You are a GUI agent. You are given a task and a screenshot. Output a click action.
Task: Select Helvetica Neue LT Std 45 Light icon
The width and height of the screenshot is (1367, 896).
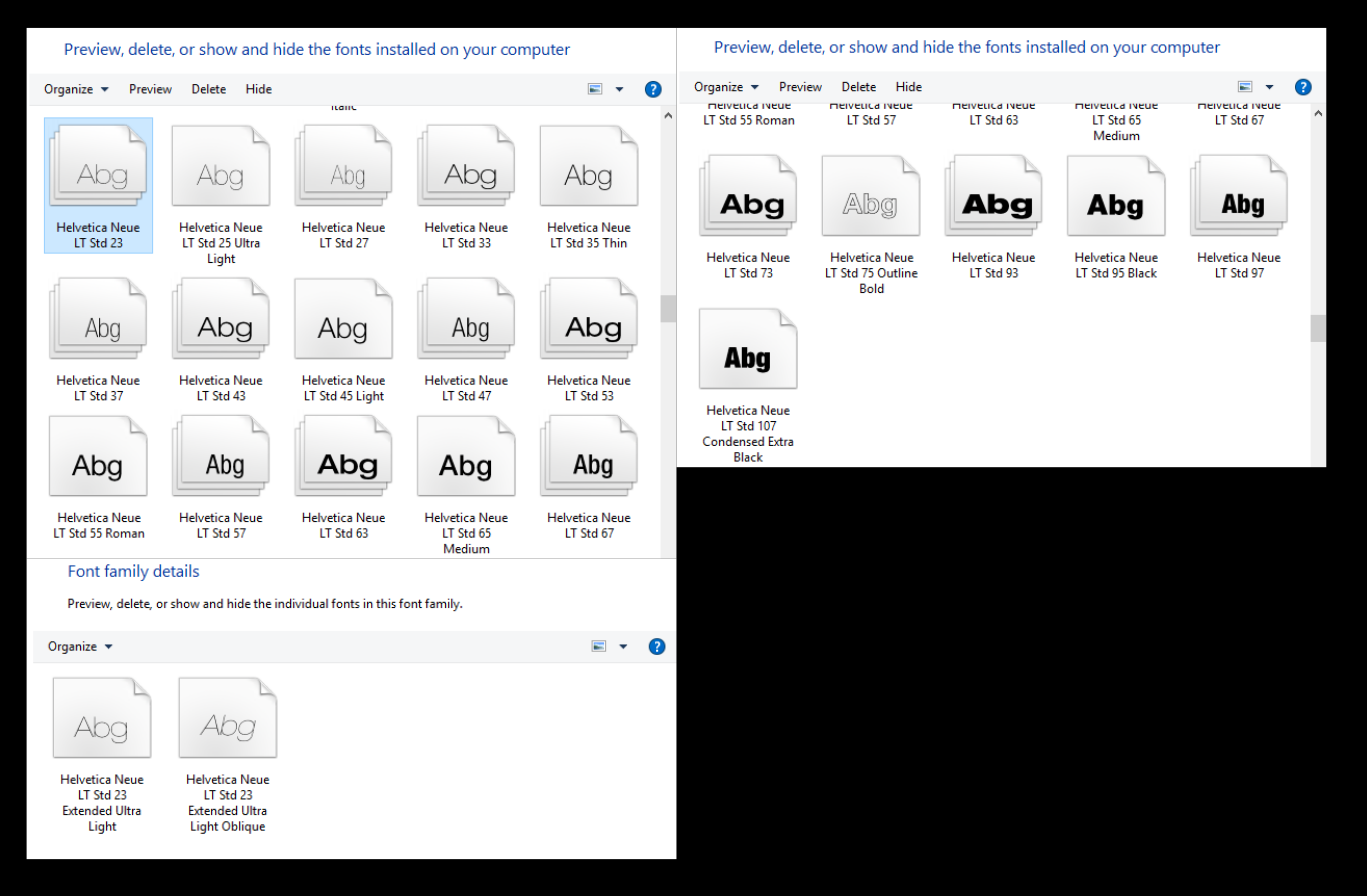pyautogui.click(x=343, y=318)
